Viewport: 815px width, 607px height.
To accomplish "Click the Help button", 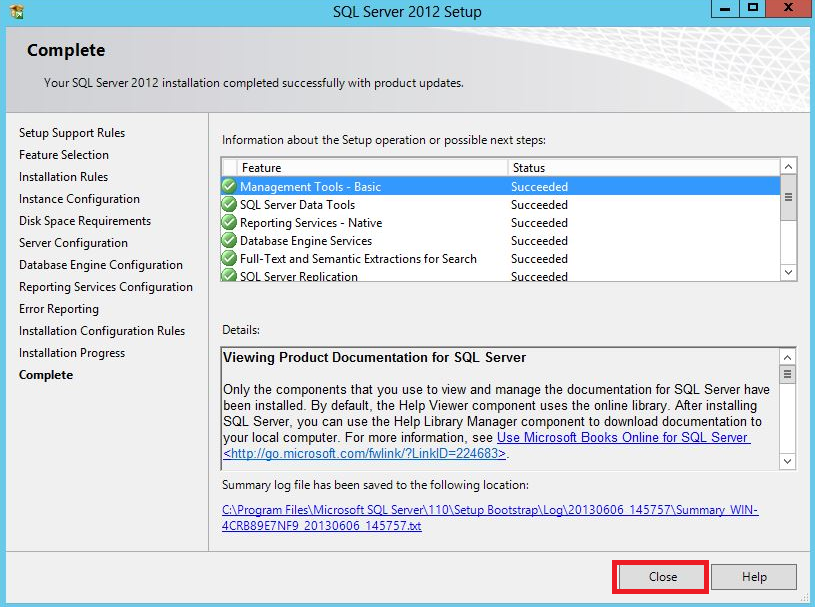I will point(754,577).
